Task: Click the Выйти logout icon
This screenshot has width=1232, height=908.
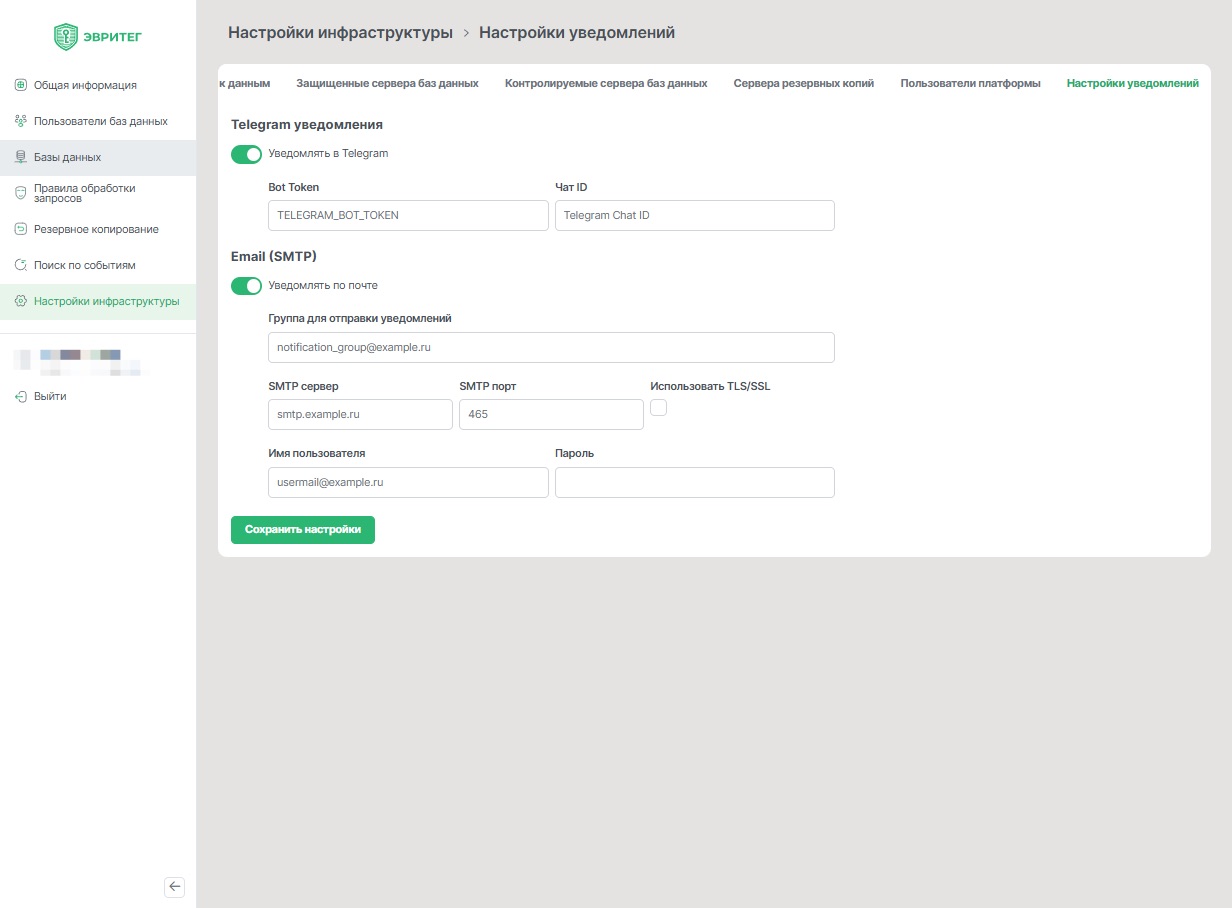Action: click(20, 396)
